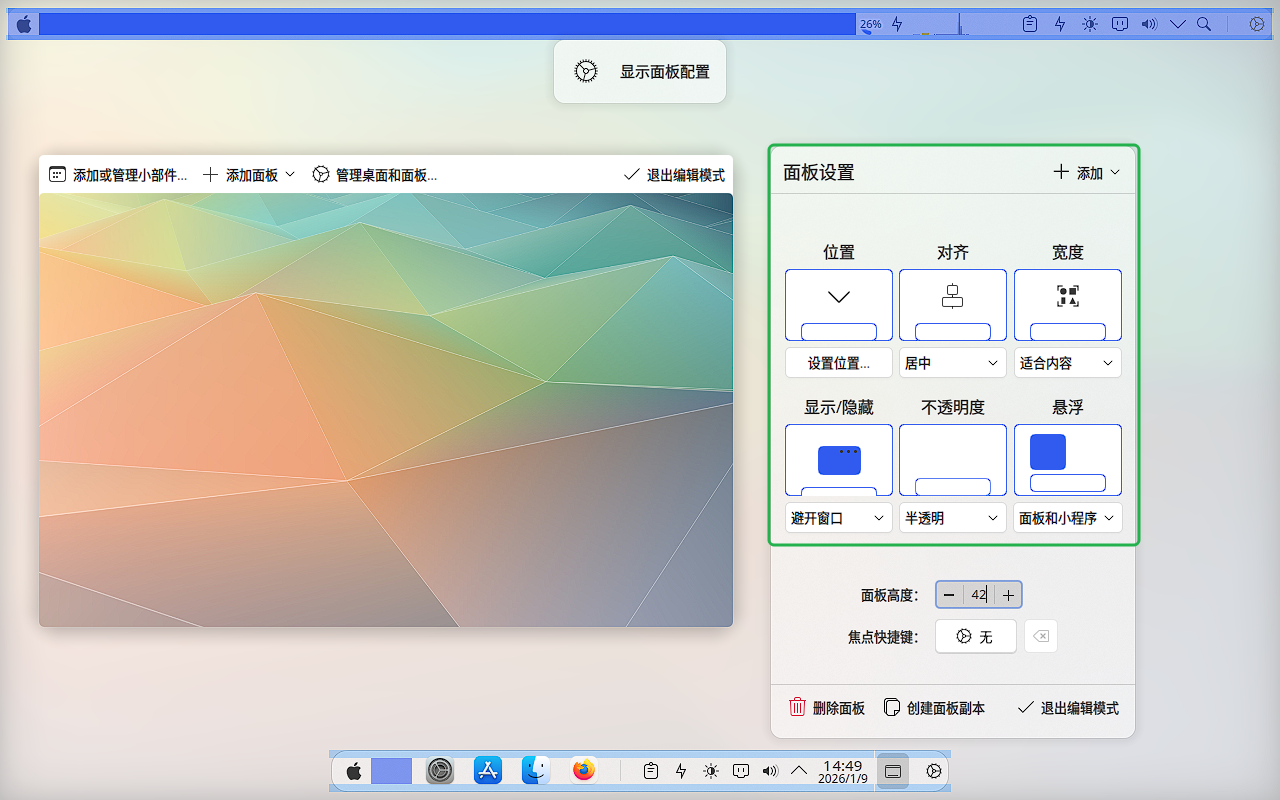
Task: Expand the 半透明 opacity dropdown
Action: click(x=952, y=518)
